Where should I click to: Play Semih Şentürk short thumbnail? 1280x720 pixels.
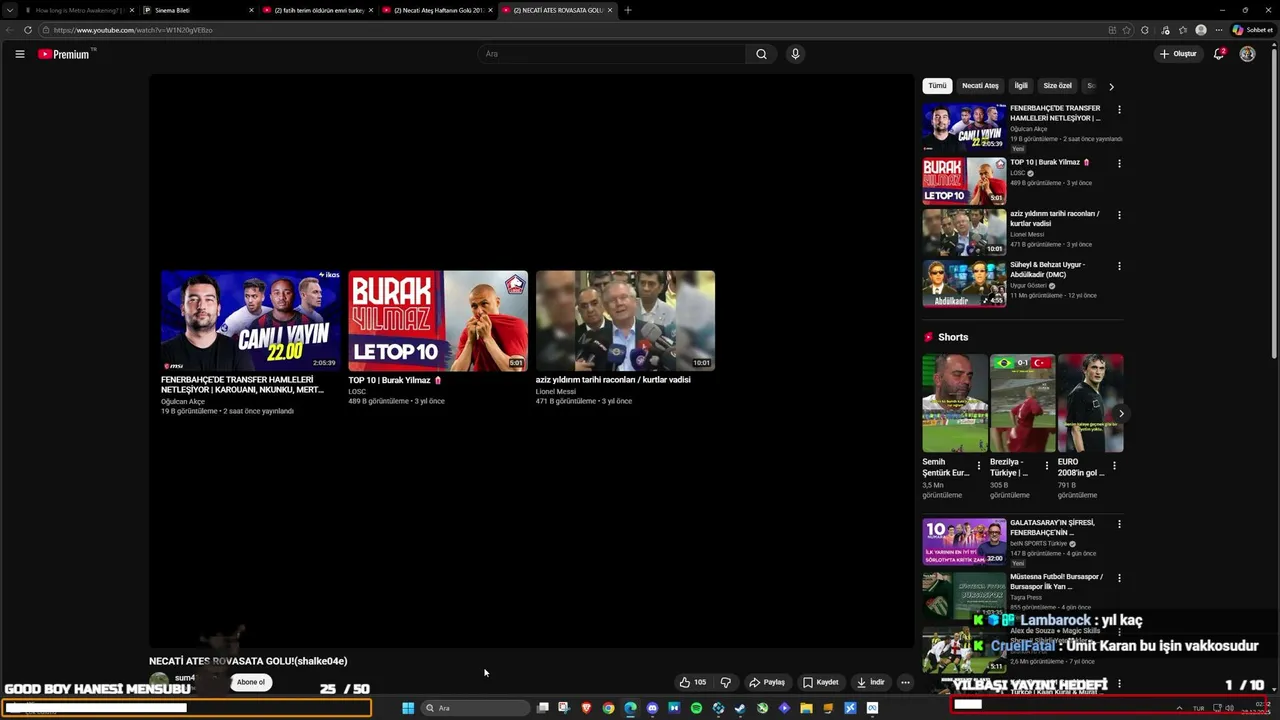point(954,403)
